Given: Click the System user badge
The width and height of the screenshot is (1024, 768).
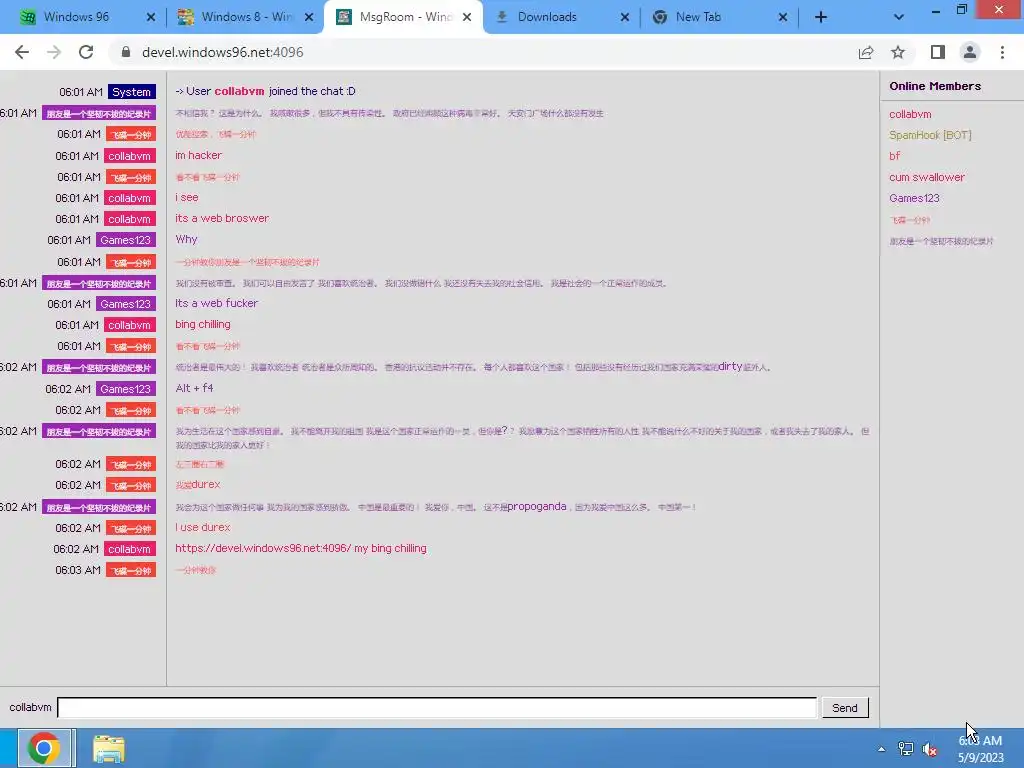Looking at the screenshot, I should pos(132,92).
